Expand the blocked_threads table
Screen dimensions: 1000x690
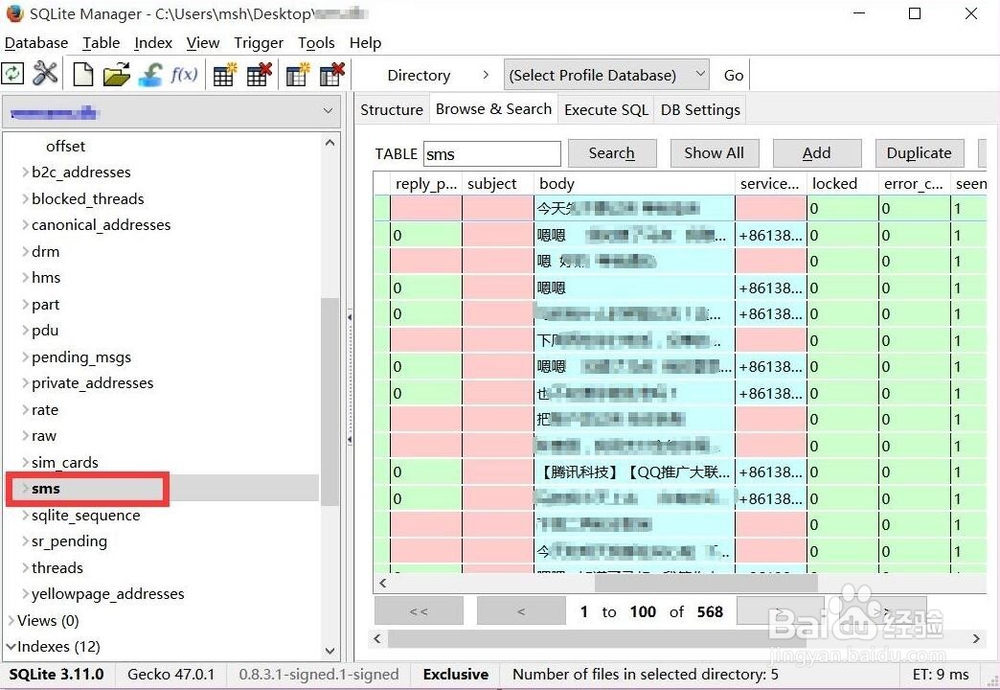click(26, 198)
